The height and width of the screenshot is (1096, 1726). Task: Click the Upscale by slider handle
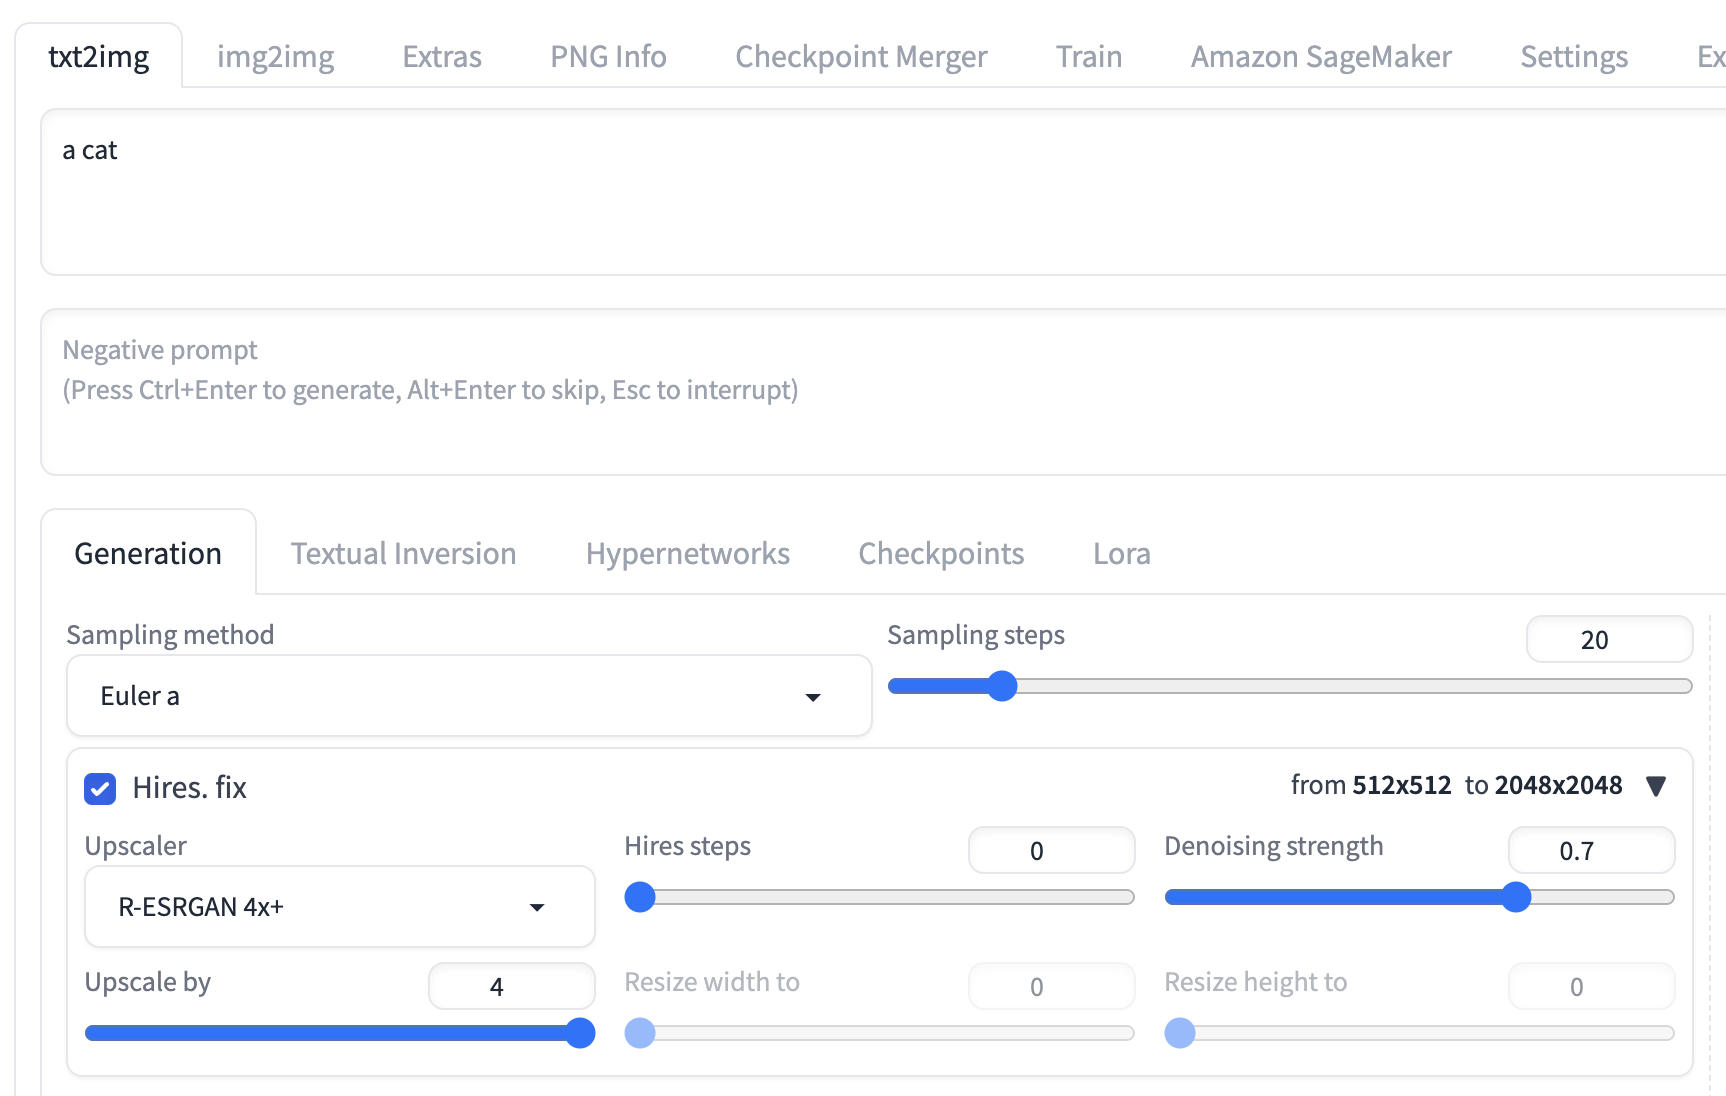pyautogui.click(x=580, y=1033)
